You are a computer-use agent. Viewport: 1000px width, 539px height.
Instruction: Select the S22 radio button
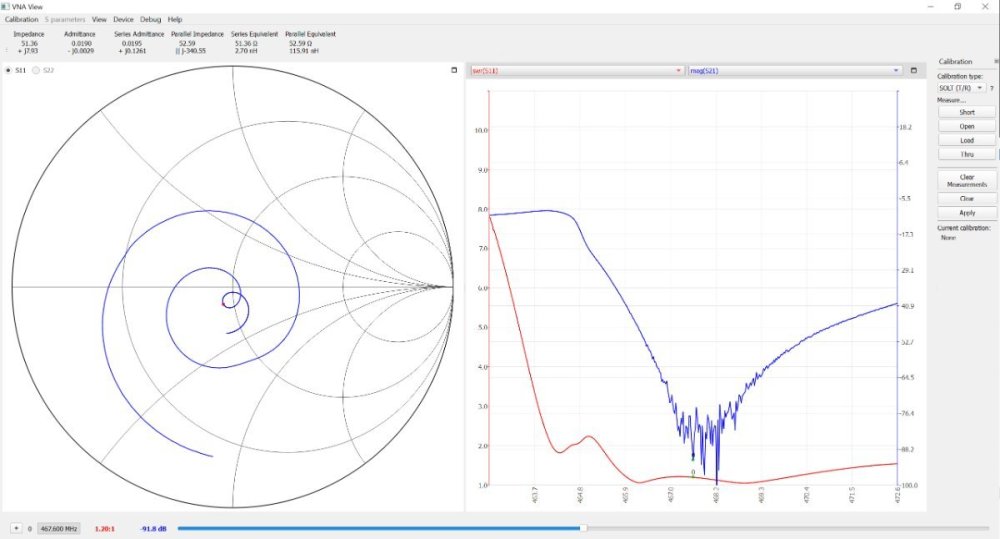point(37,70)
